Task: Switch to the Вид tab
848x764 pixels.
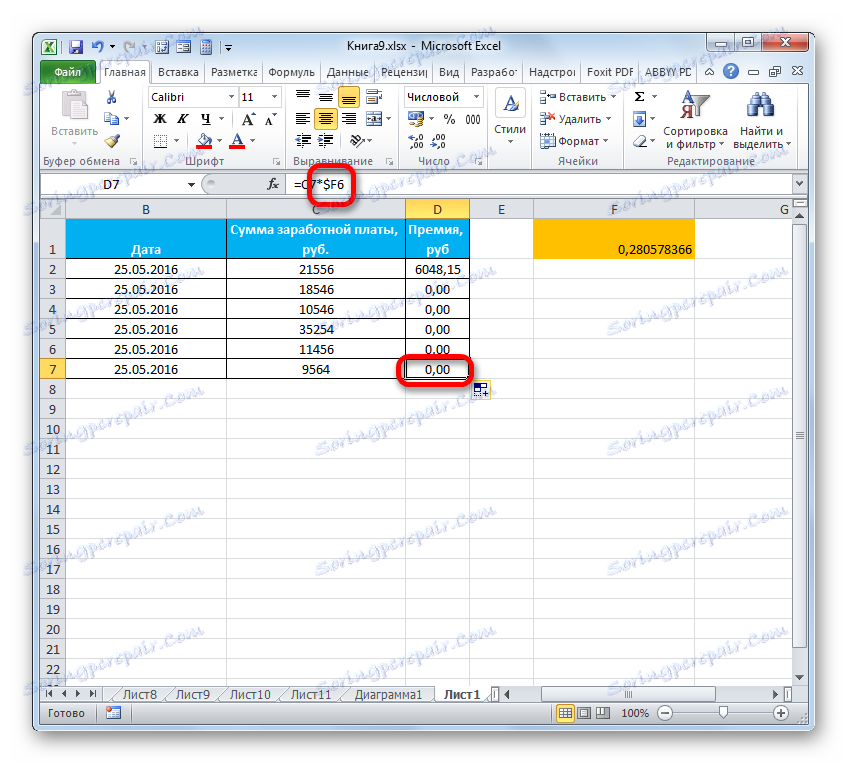Action: (x=449, y=72)
